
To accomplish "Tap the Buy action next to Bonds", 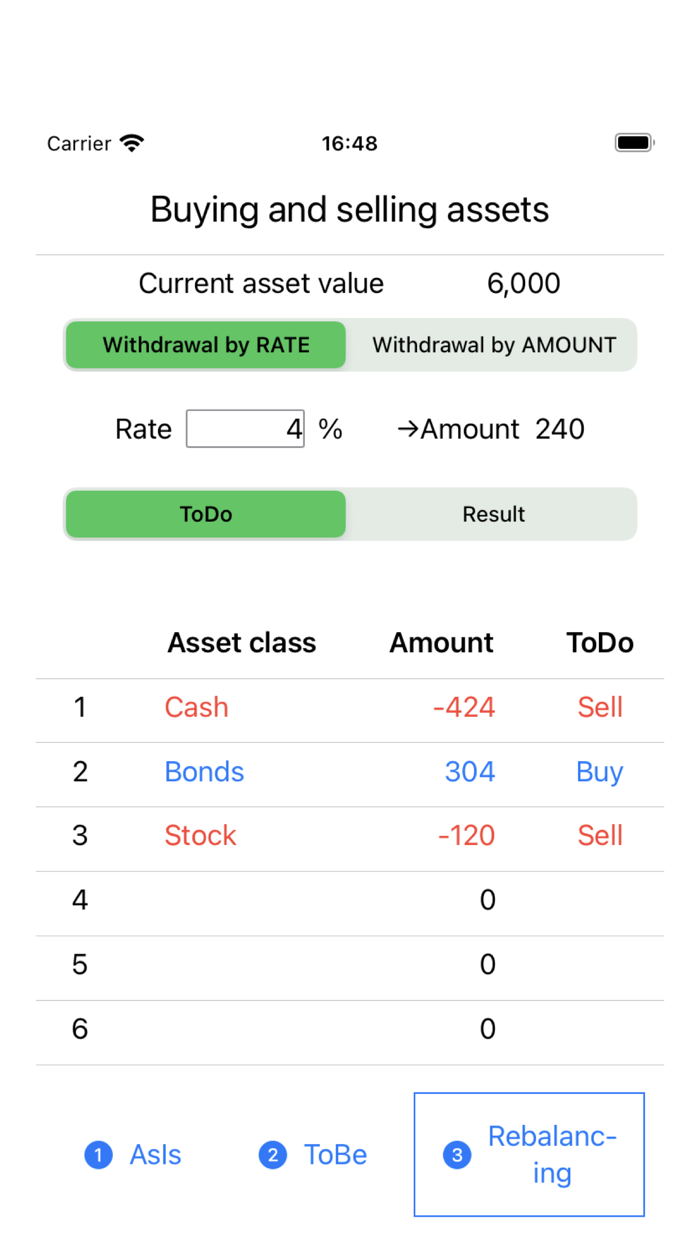I will point(599,771).
